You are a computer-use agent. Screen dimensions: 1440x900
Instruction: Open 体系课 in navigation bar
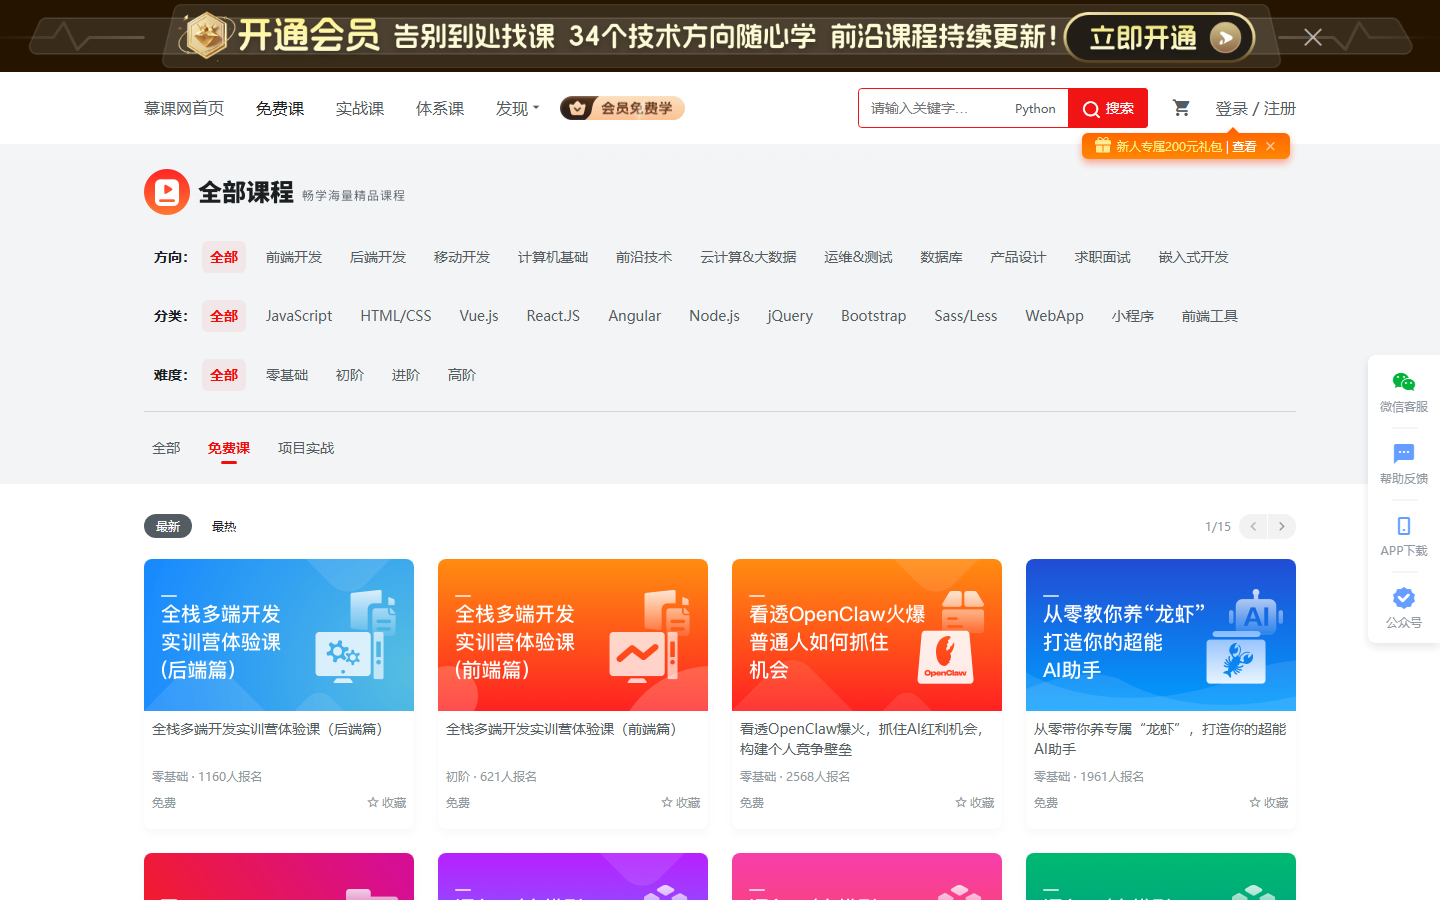440,108
